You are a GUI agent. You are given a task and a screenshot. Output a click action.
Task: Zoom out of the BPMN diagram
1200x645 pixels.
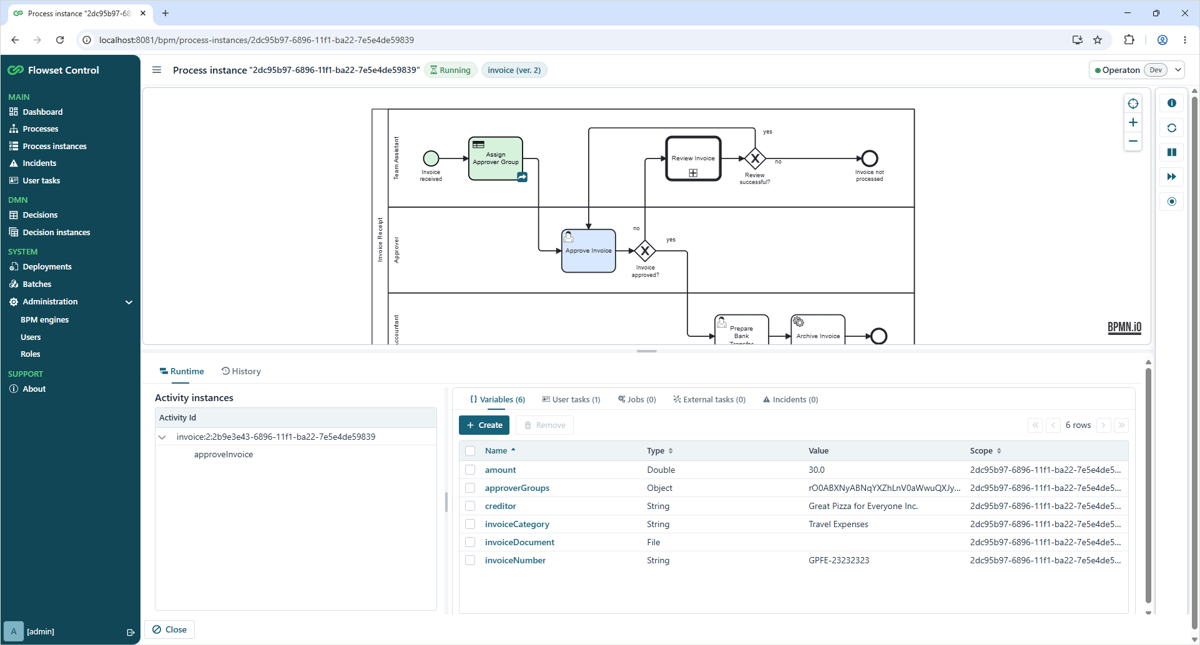pyautogui.click(x=1133, y=142)
